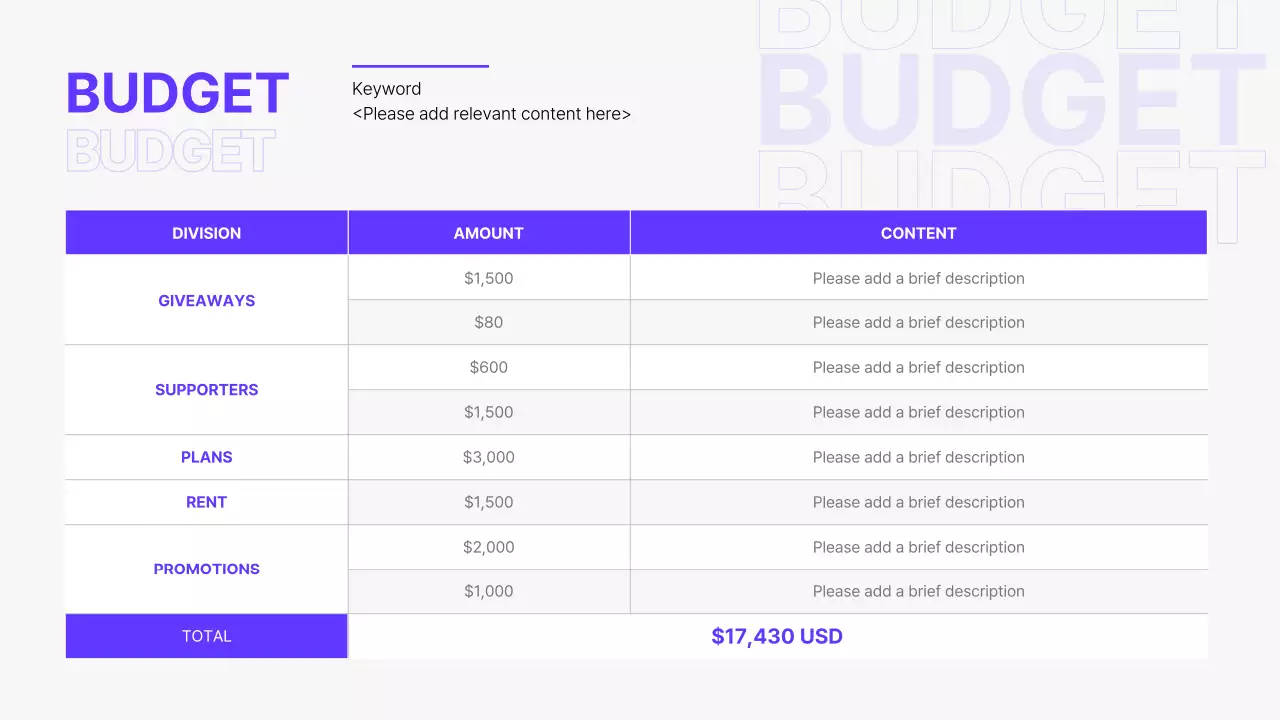Click the purple BUDGET slide title
Image resolution: width=1280 pixels, height=720 pixels.
point(177,93)
